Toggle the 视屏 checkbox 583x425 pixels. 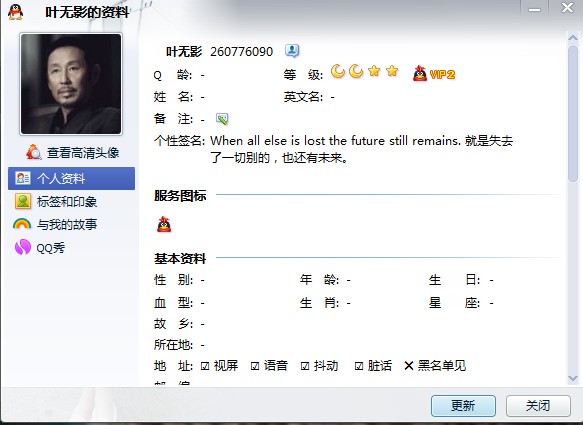tap(205, 366)
